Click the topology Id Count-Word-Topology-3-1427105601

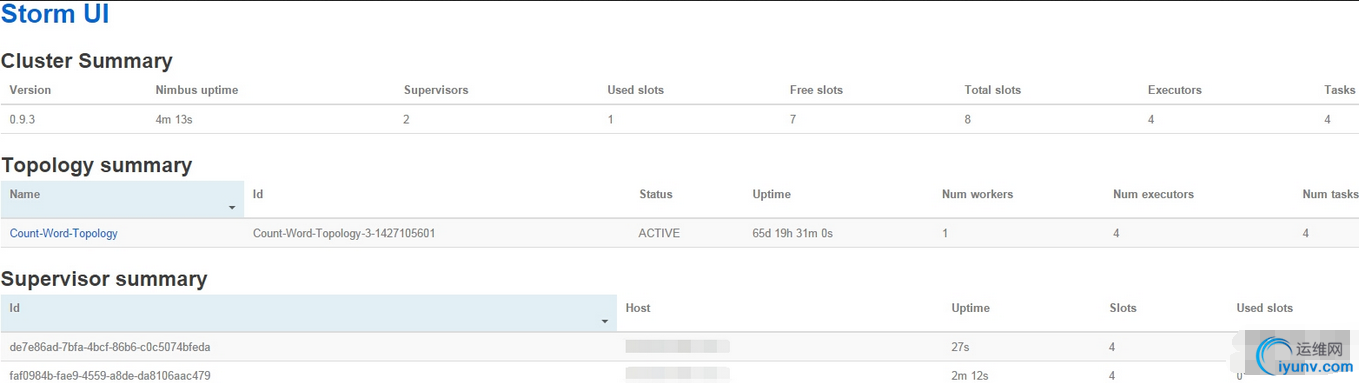click(x=344, y=233)
